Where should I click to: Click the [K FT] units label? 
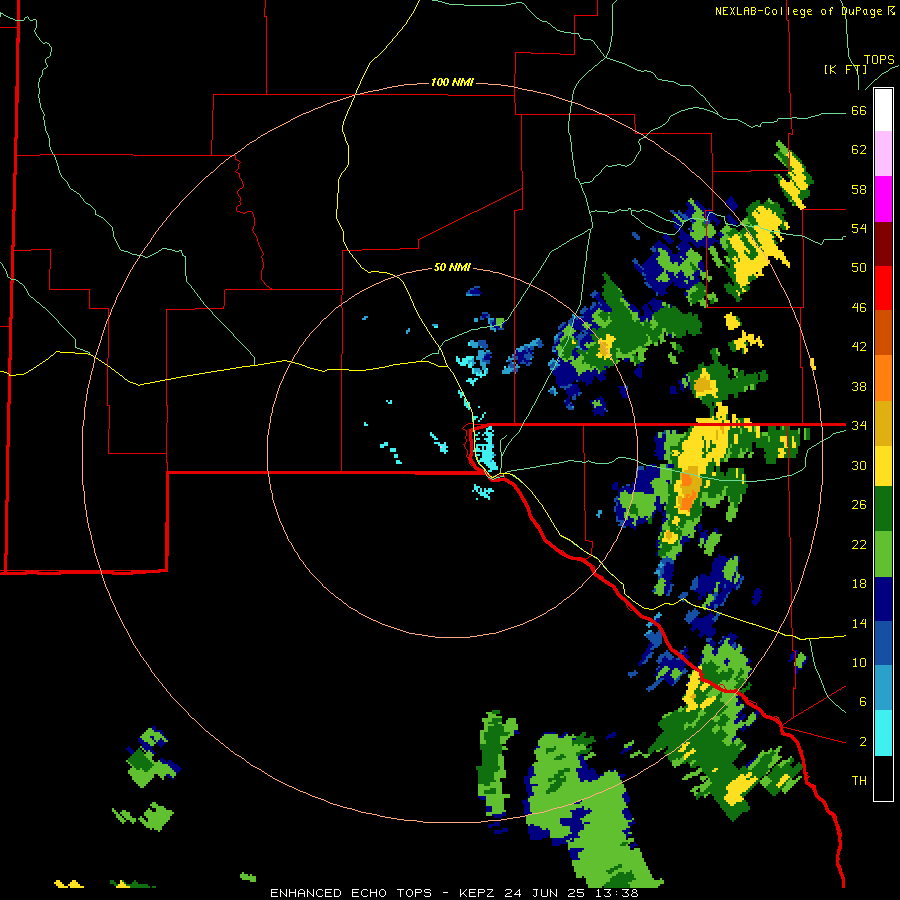coord(846,70)
